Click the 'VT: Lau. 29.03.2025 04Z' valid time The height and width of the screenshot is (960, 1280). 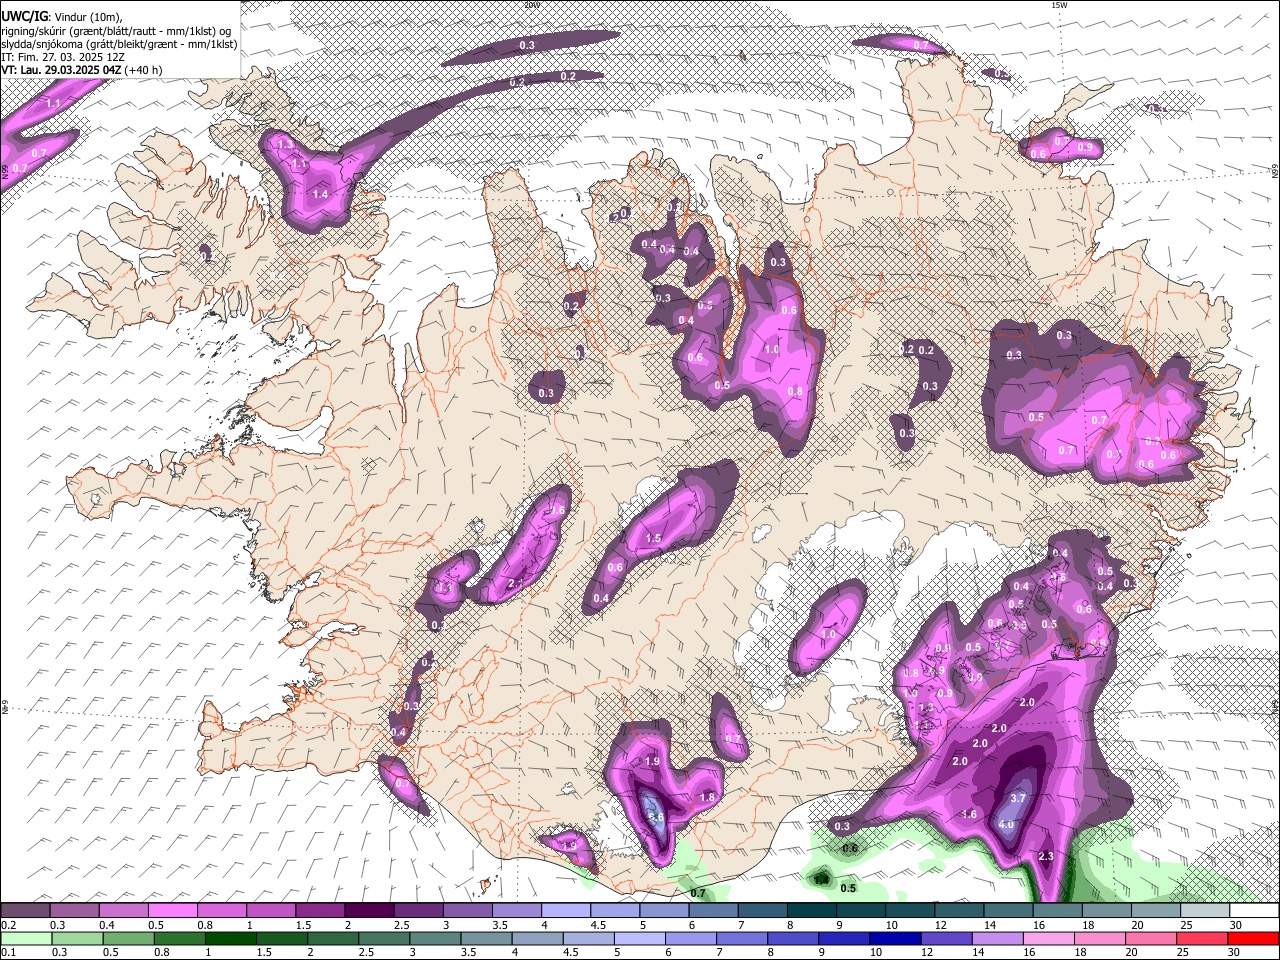(x=63, y=70)
